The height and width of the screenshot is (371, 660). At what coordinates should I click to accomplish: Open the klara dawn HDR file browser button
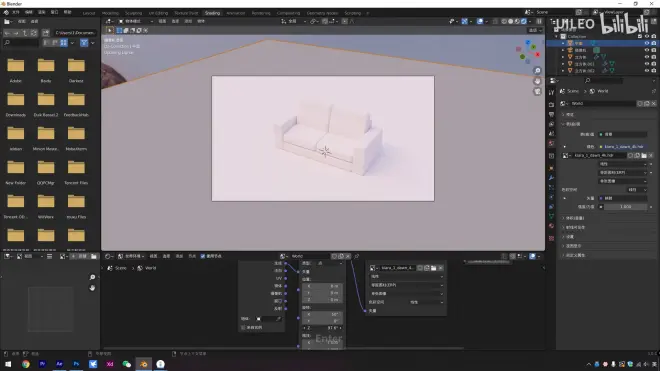[x=644, y=155]
